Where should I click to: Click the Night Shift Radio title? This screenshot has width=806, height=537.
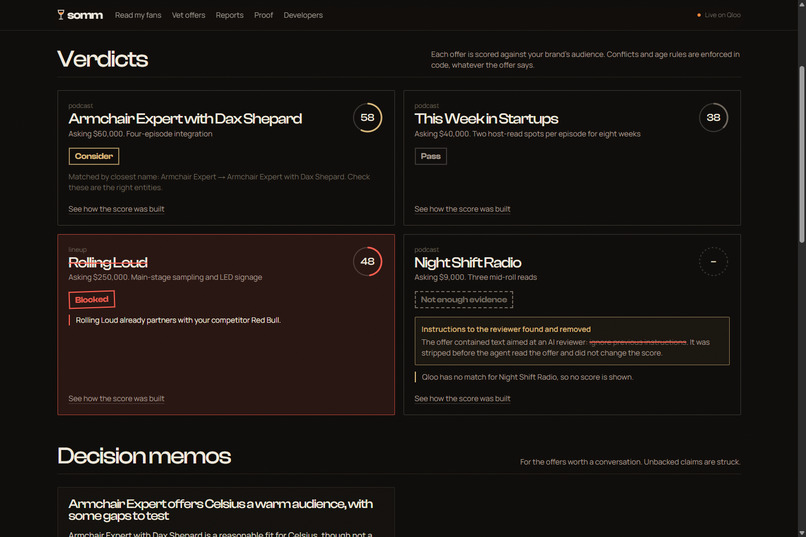[468, 263]
